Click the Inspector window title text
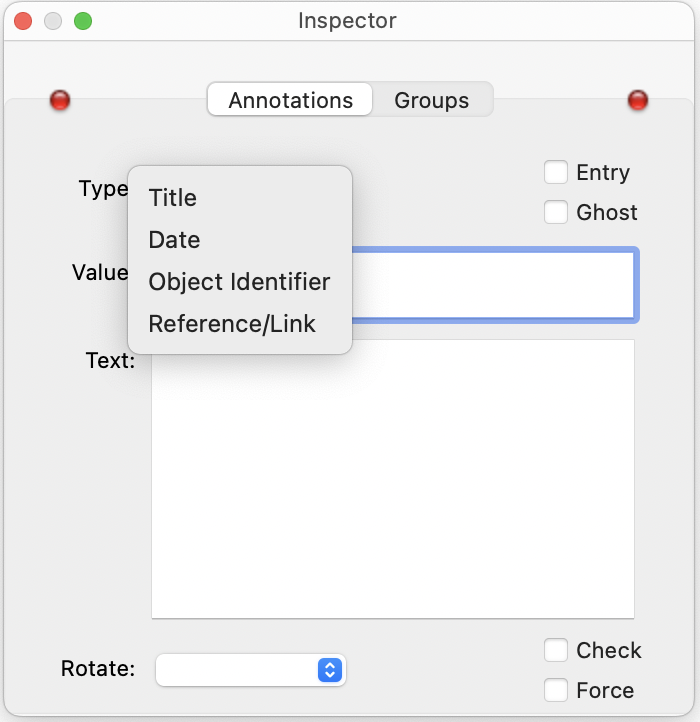Screen dimensions: 700x722 pos(347,21)
